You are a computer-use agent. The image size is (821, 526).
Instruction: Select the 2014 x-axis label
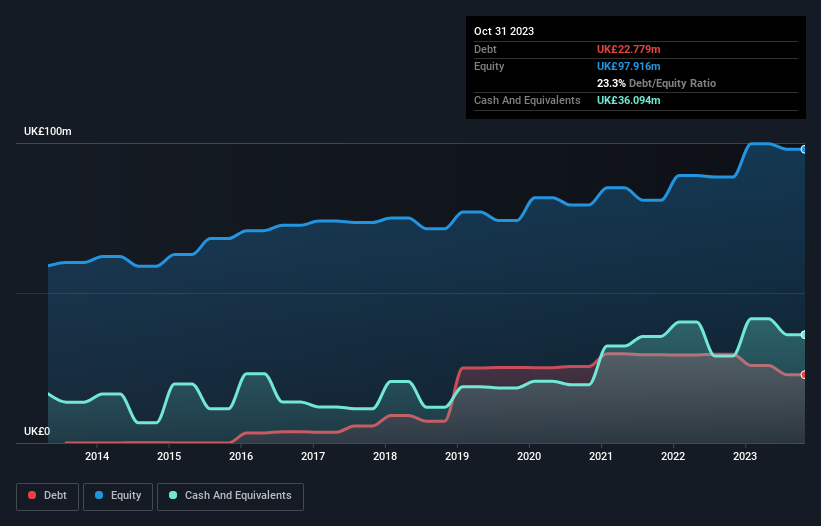click(97, 456)
